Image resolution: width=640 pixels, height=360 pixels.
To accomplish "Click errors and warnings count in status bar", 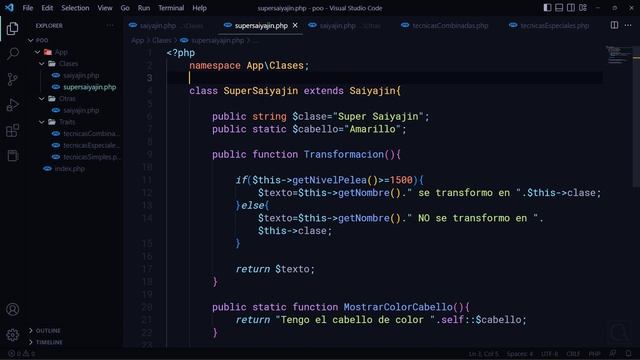I will [x=22, y=353].
